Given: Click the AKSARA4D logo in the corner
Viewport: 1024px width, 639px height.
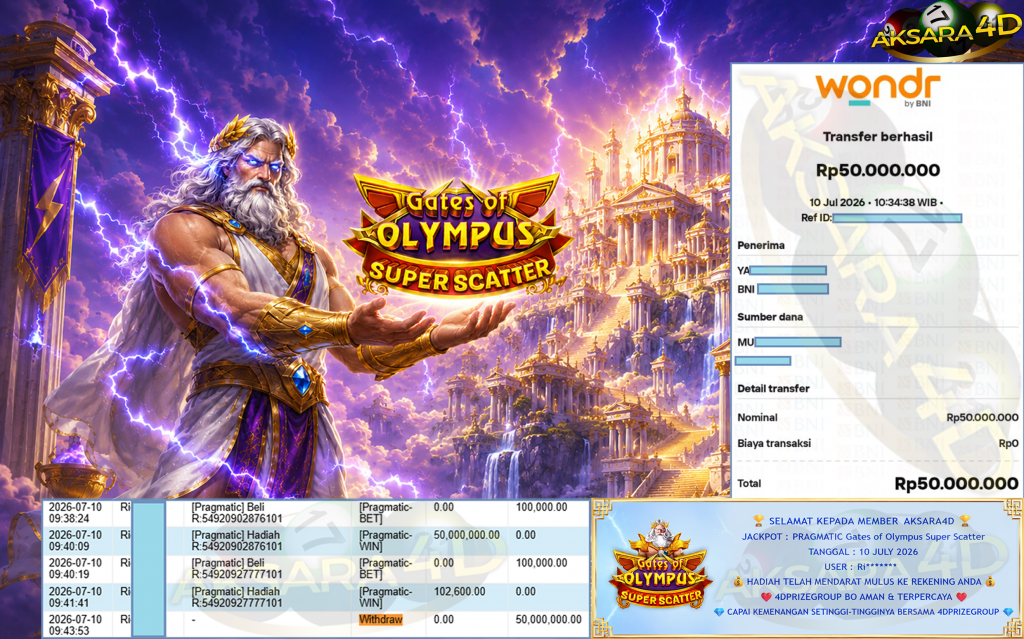Looking at the screenshot, I should pos(946,29).
